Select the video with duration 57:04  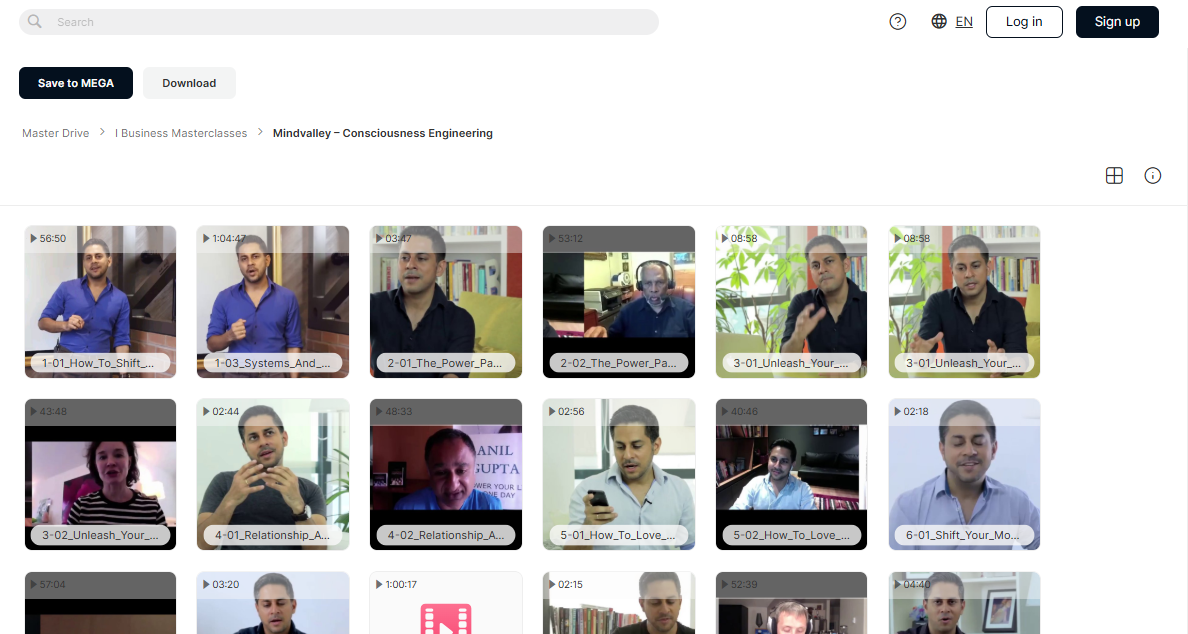(101, 603)
